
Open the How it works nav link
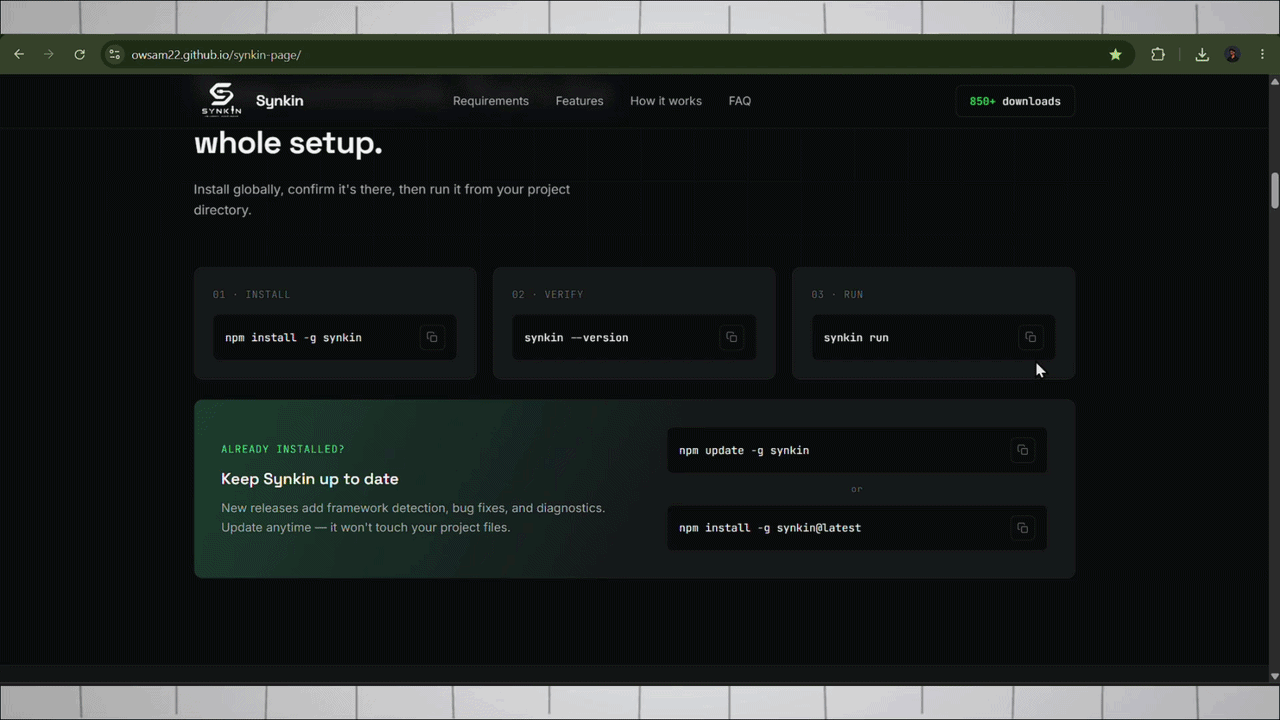pos(666,101)
